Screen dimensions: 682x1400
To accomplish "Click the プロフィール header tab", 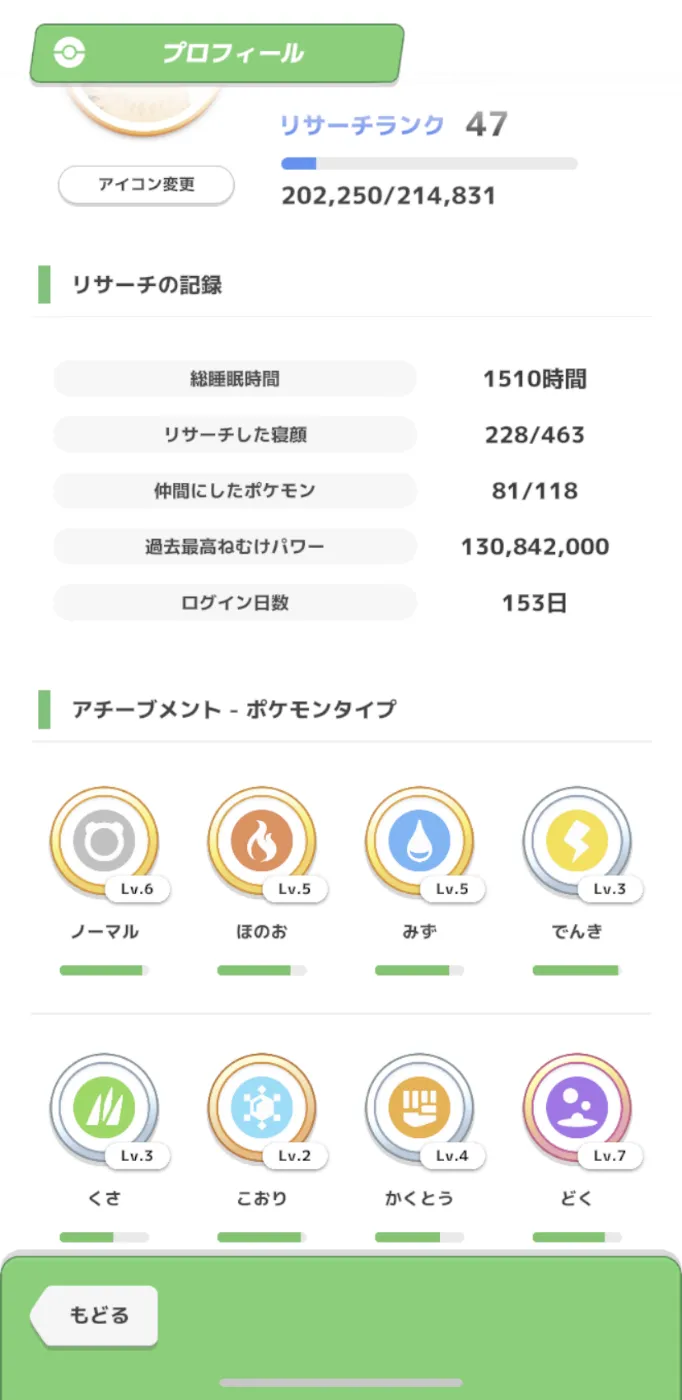I will pos(232,53).
